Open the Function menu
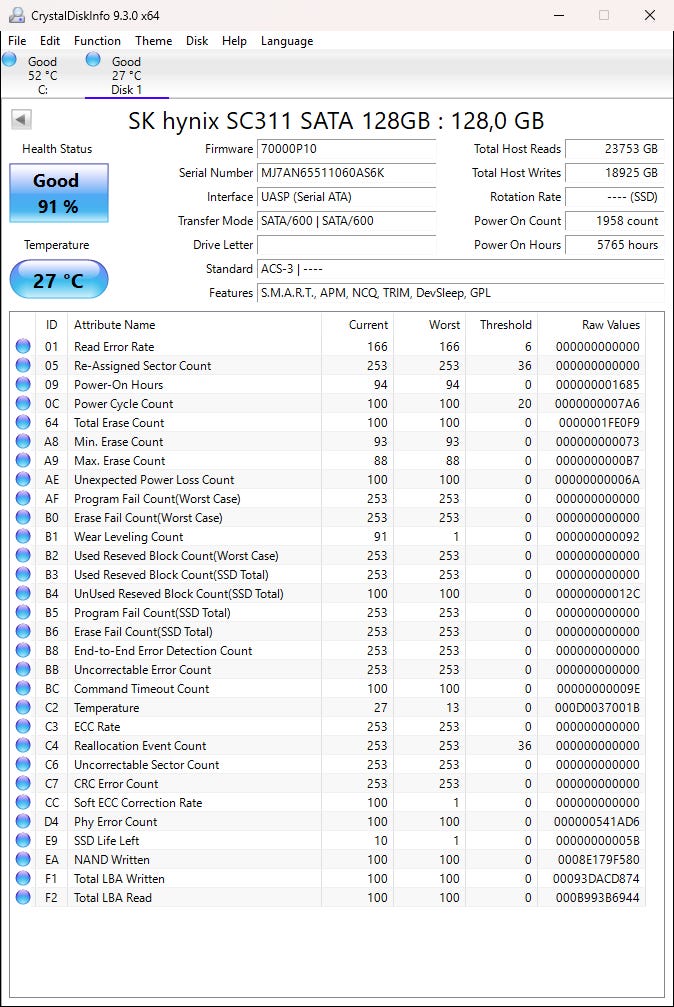674x1007 pixels. click(x=97, y=40)
